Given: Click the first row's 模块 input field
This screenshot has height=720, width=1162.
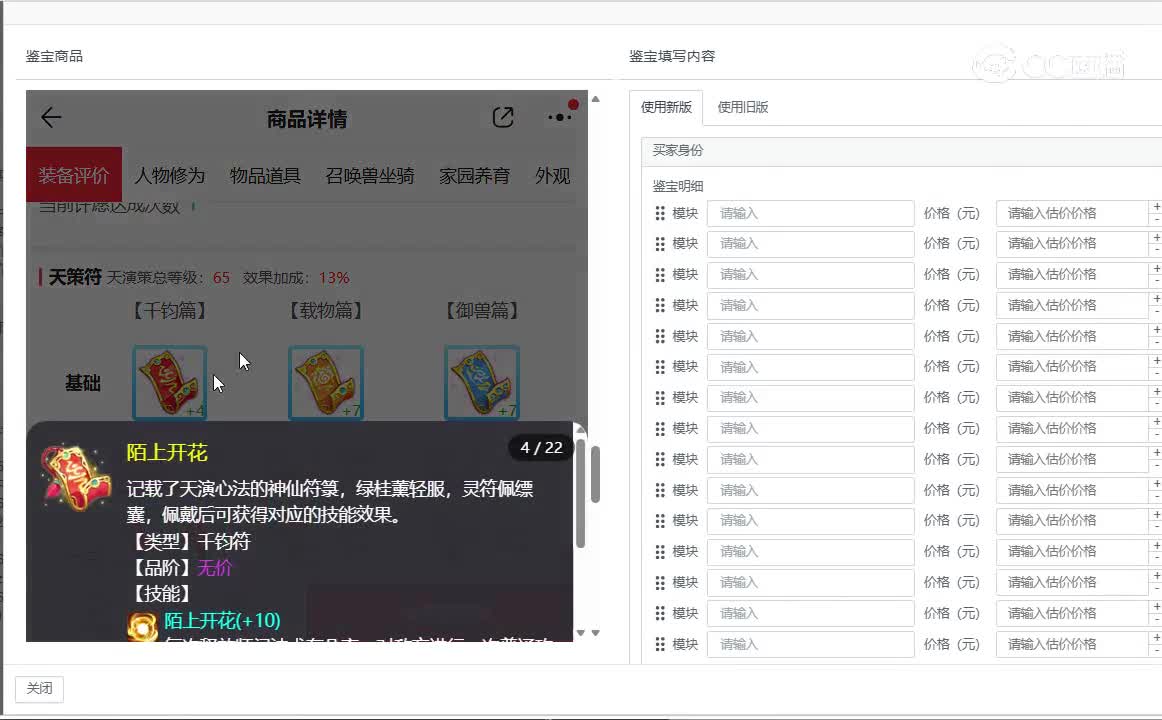Looking at the screenshot, I should (810, 213).
